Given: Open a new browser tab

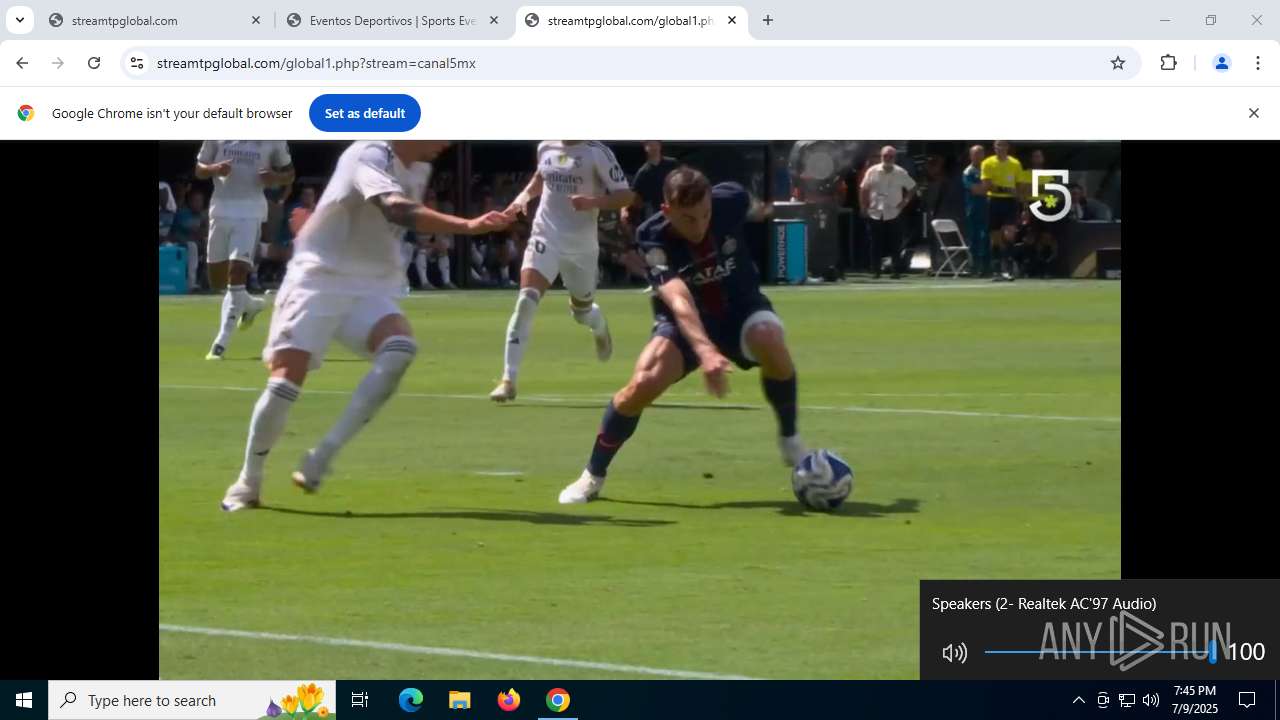Looking at the screenshot, I should click(768, 20).
